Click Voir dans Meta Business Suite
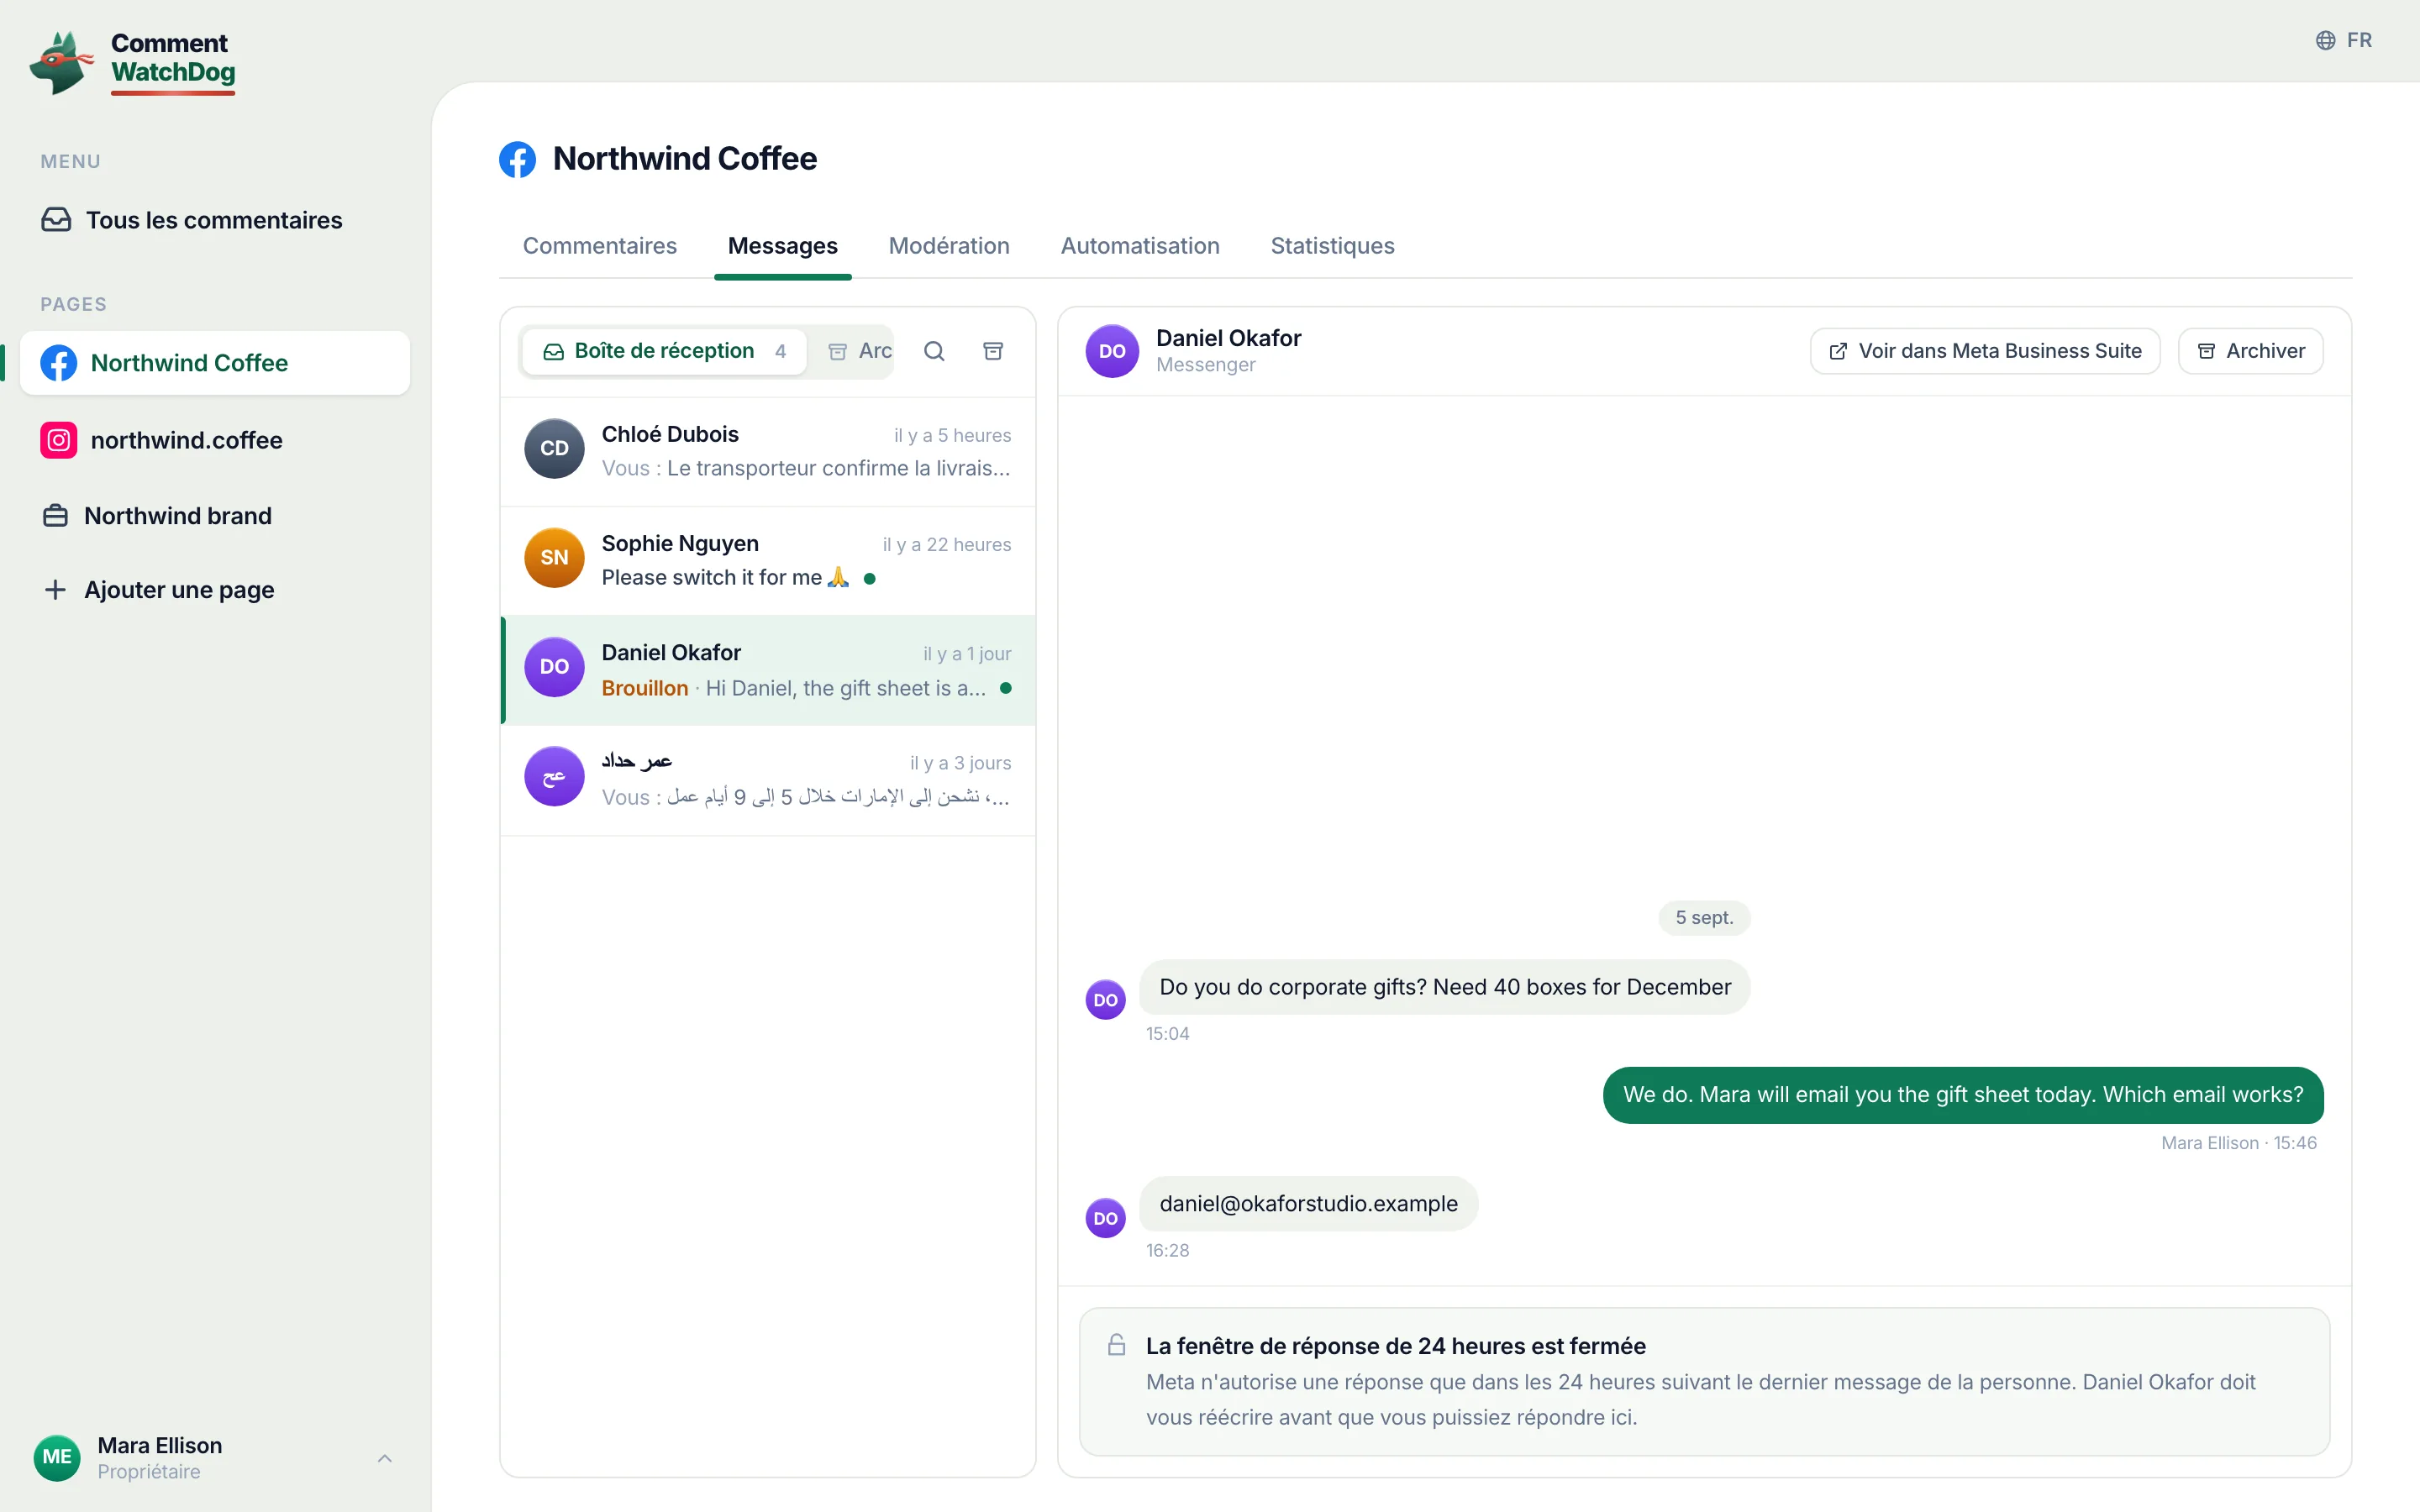This screenshot has height=1512, width=2420. (1985, 351)
